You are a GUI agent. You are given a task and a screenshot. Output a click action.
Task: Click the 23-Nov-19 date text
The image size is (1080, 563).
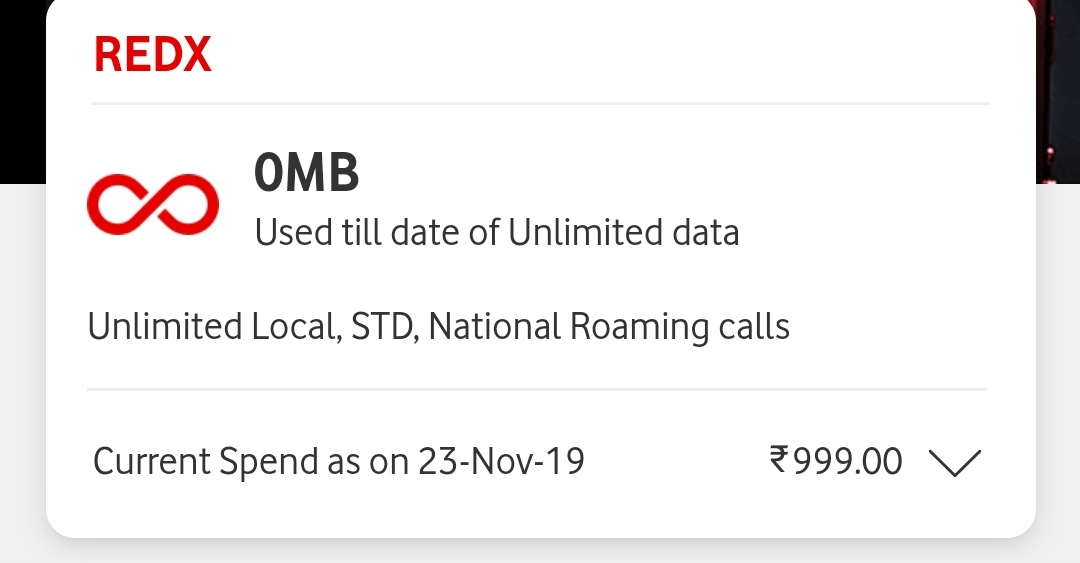tap(501, 462)
